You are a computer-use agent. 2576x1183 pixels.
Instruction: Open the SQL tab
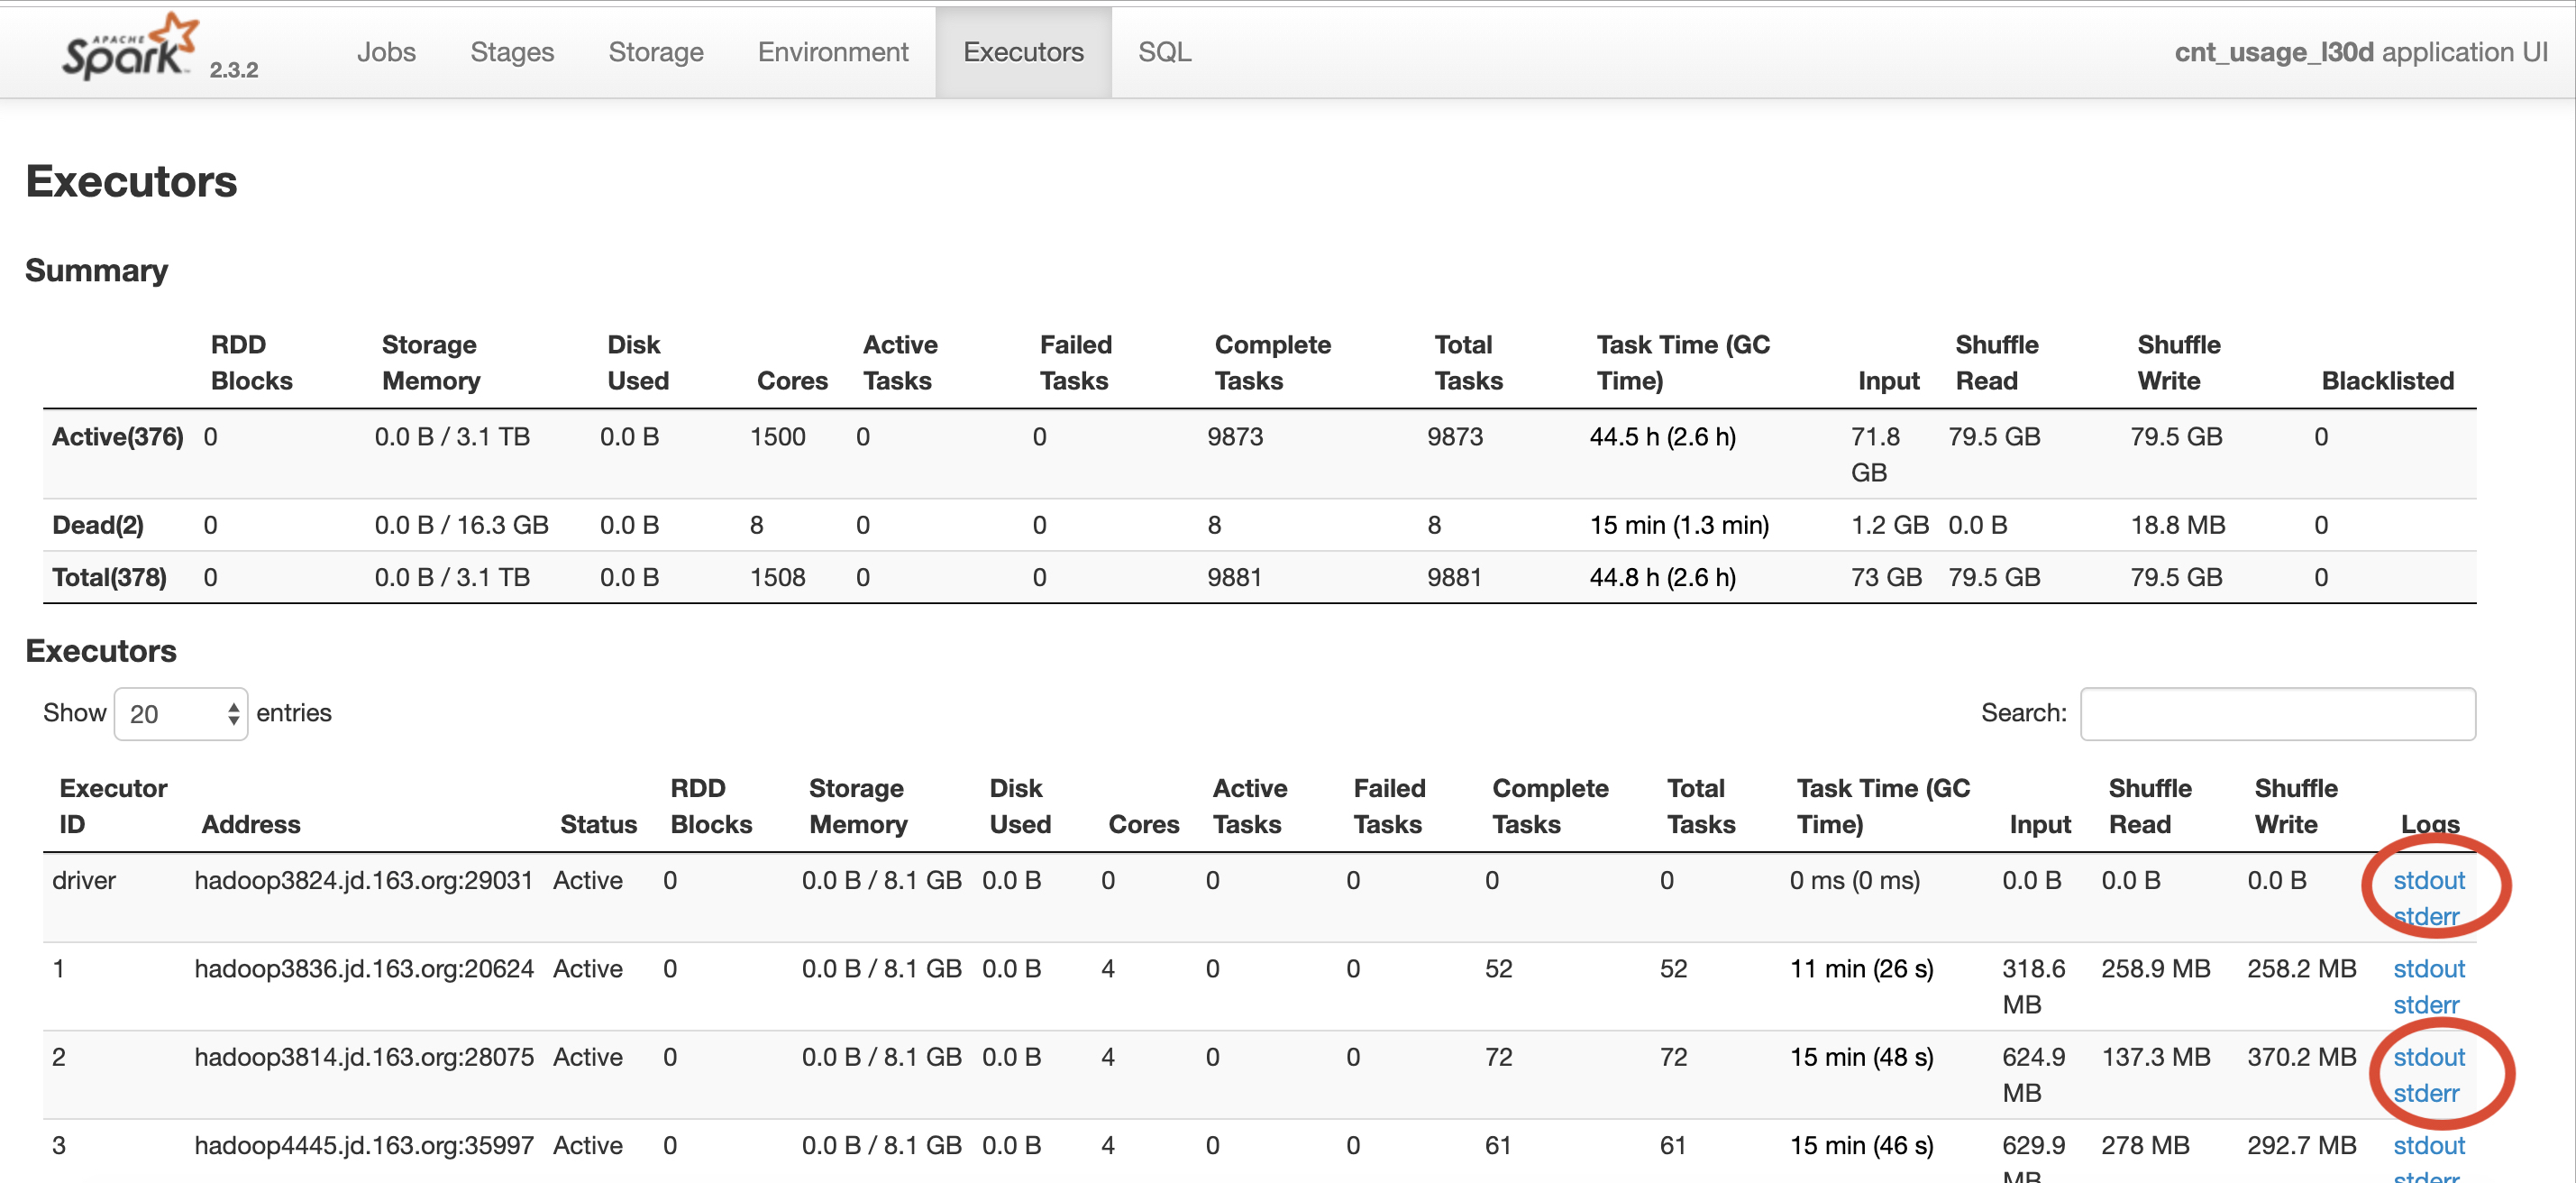1164,52
